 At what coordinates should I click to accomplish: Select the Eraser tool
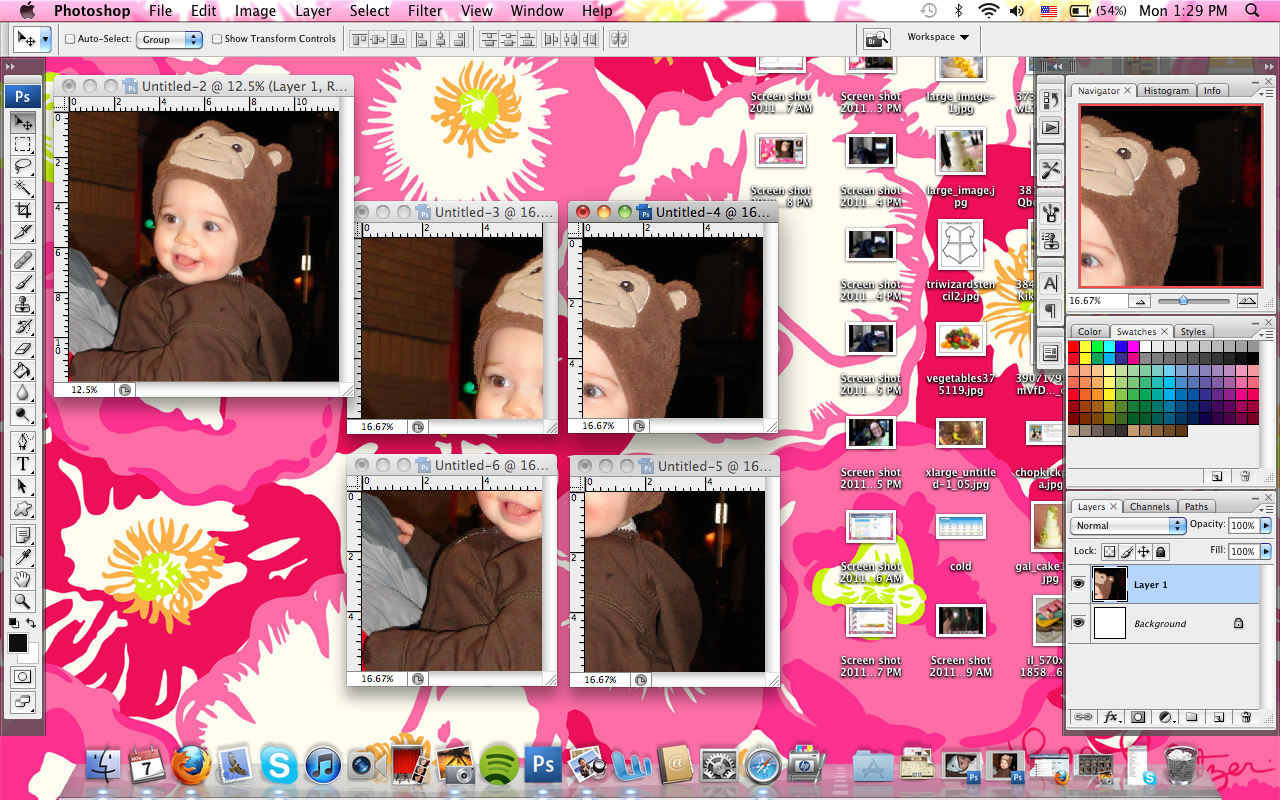(x=23, y=348)
